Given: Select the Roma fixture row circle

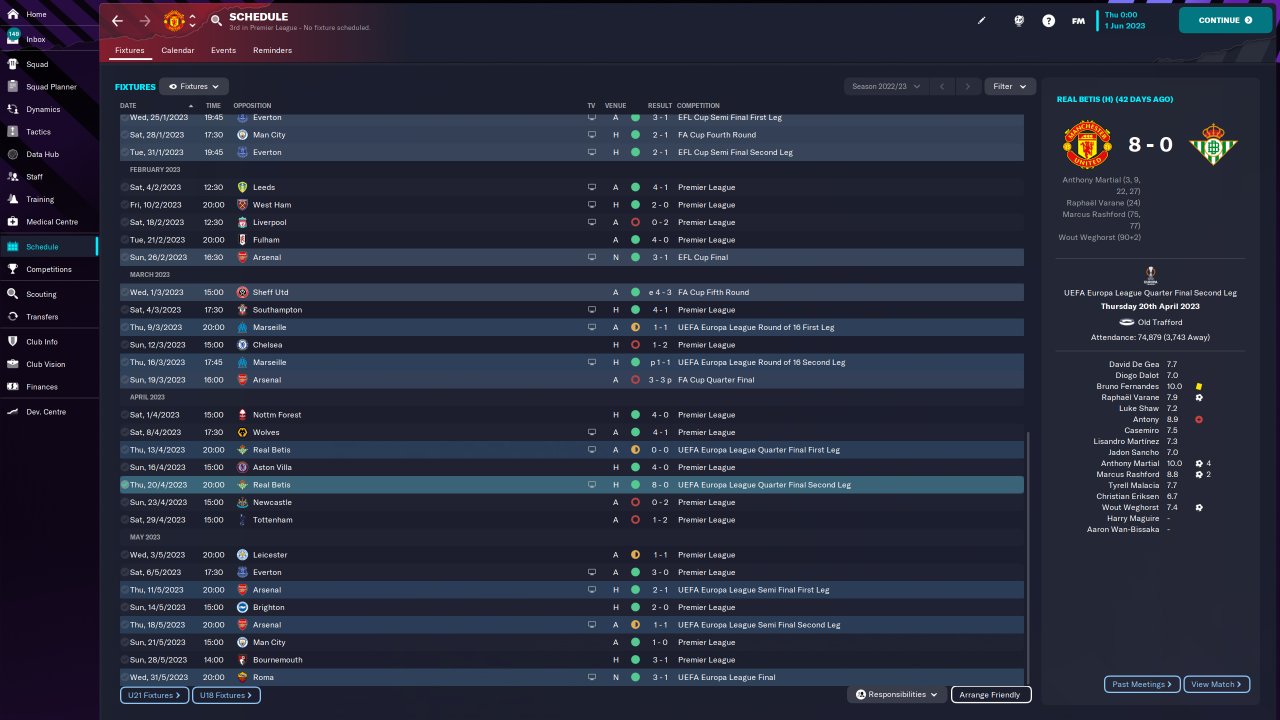Looking at the screenshot, I should click(125, 677).
